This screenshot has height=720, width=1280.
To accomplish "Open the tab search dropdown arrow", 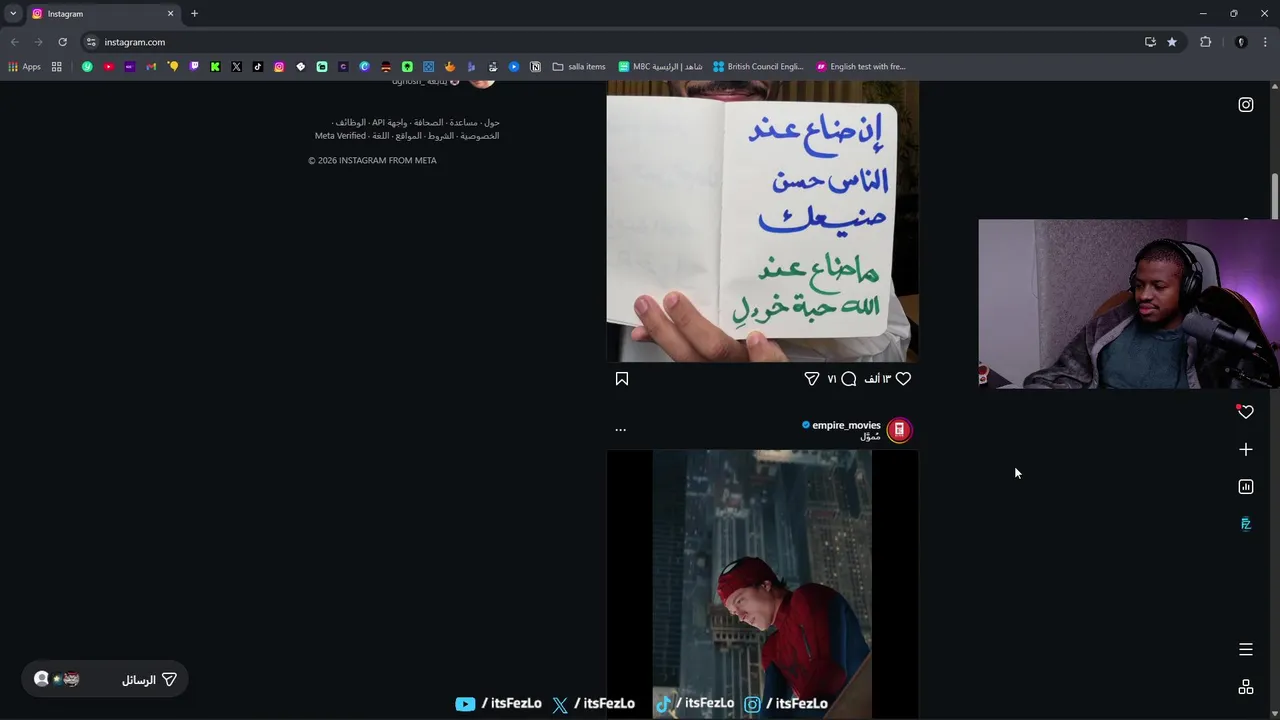I will [x=13, y=14].
